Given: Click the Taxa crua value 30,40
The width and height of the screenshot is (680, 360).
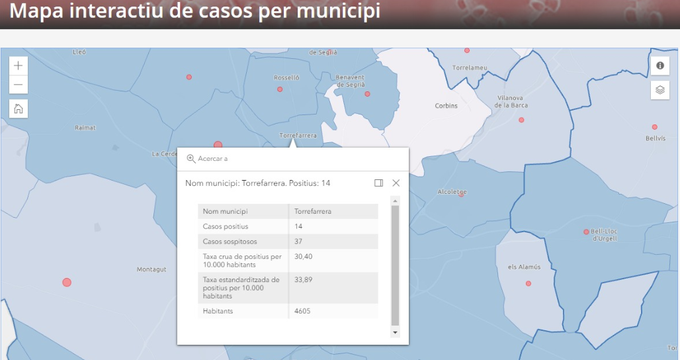Looking at the screenshot, I should point(303,257).
